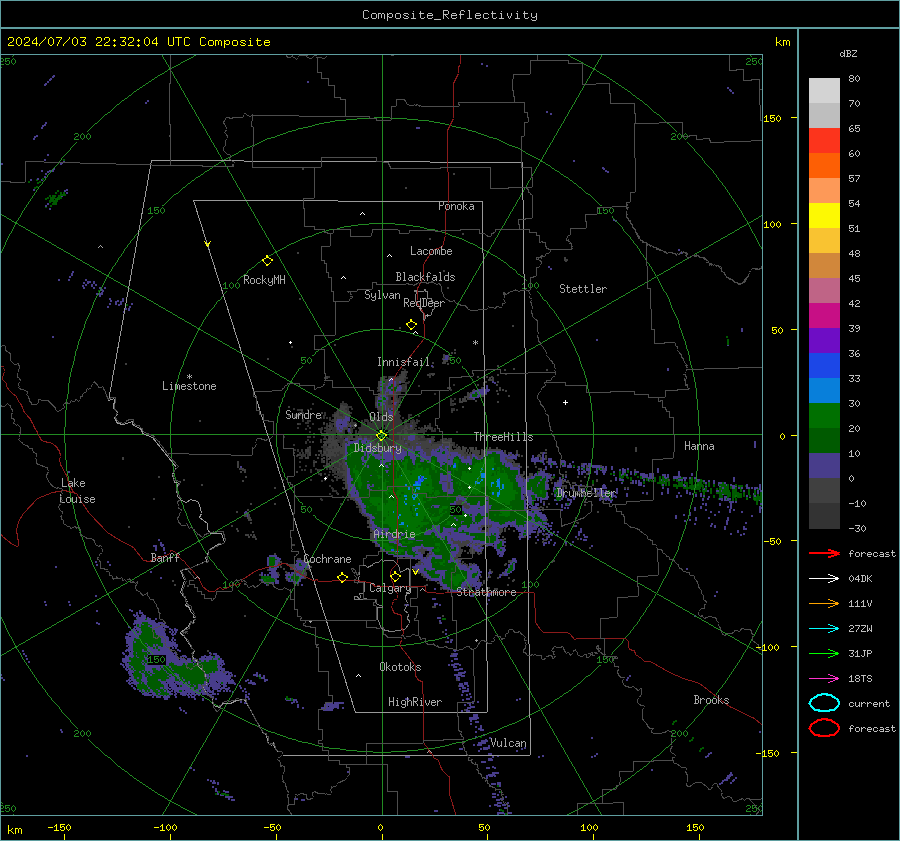The width and height of the screenshot is (900, 841).
Task: Click the Calgary city label
Action: (390, 588)
